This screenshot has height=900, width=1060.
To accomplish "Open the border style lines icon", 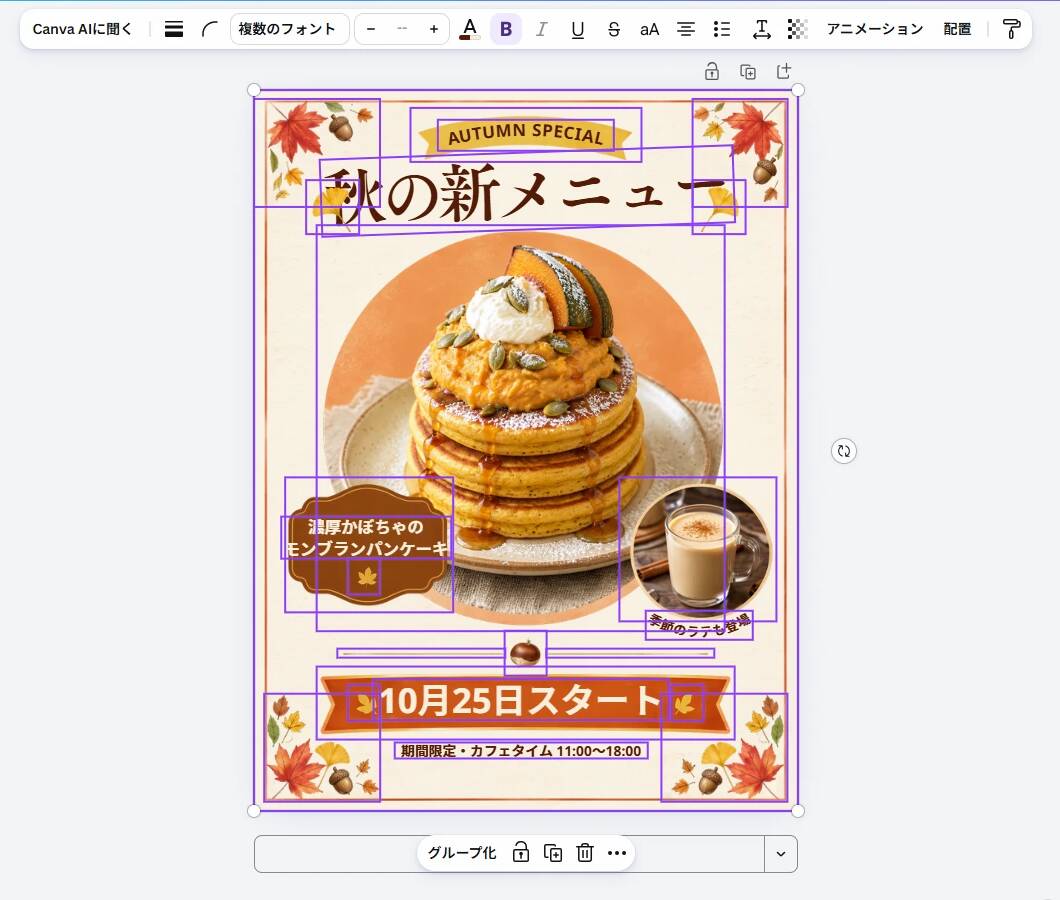I will coord(174,29).
